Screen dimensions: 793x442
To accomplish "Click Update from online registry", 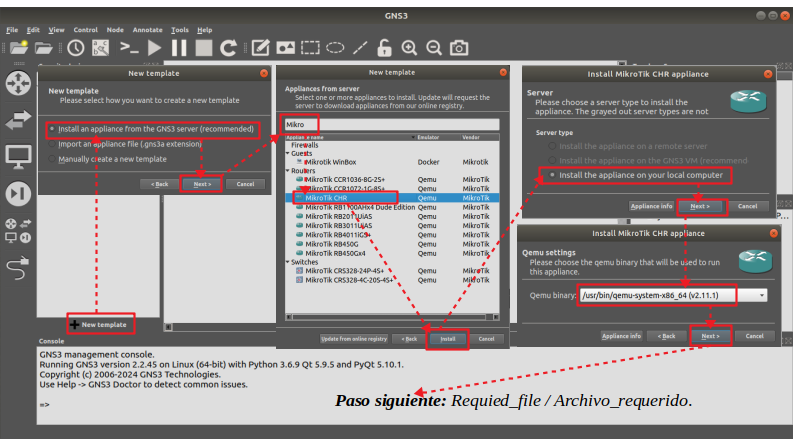I will click(354, 339).
